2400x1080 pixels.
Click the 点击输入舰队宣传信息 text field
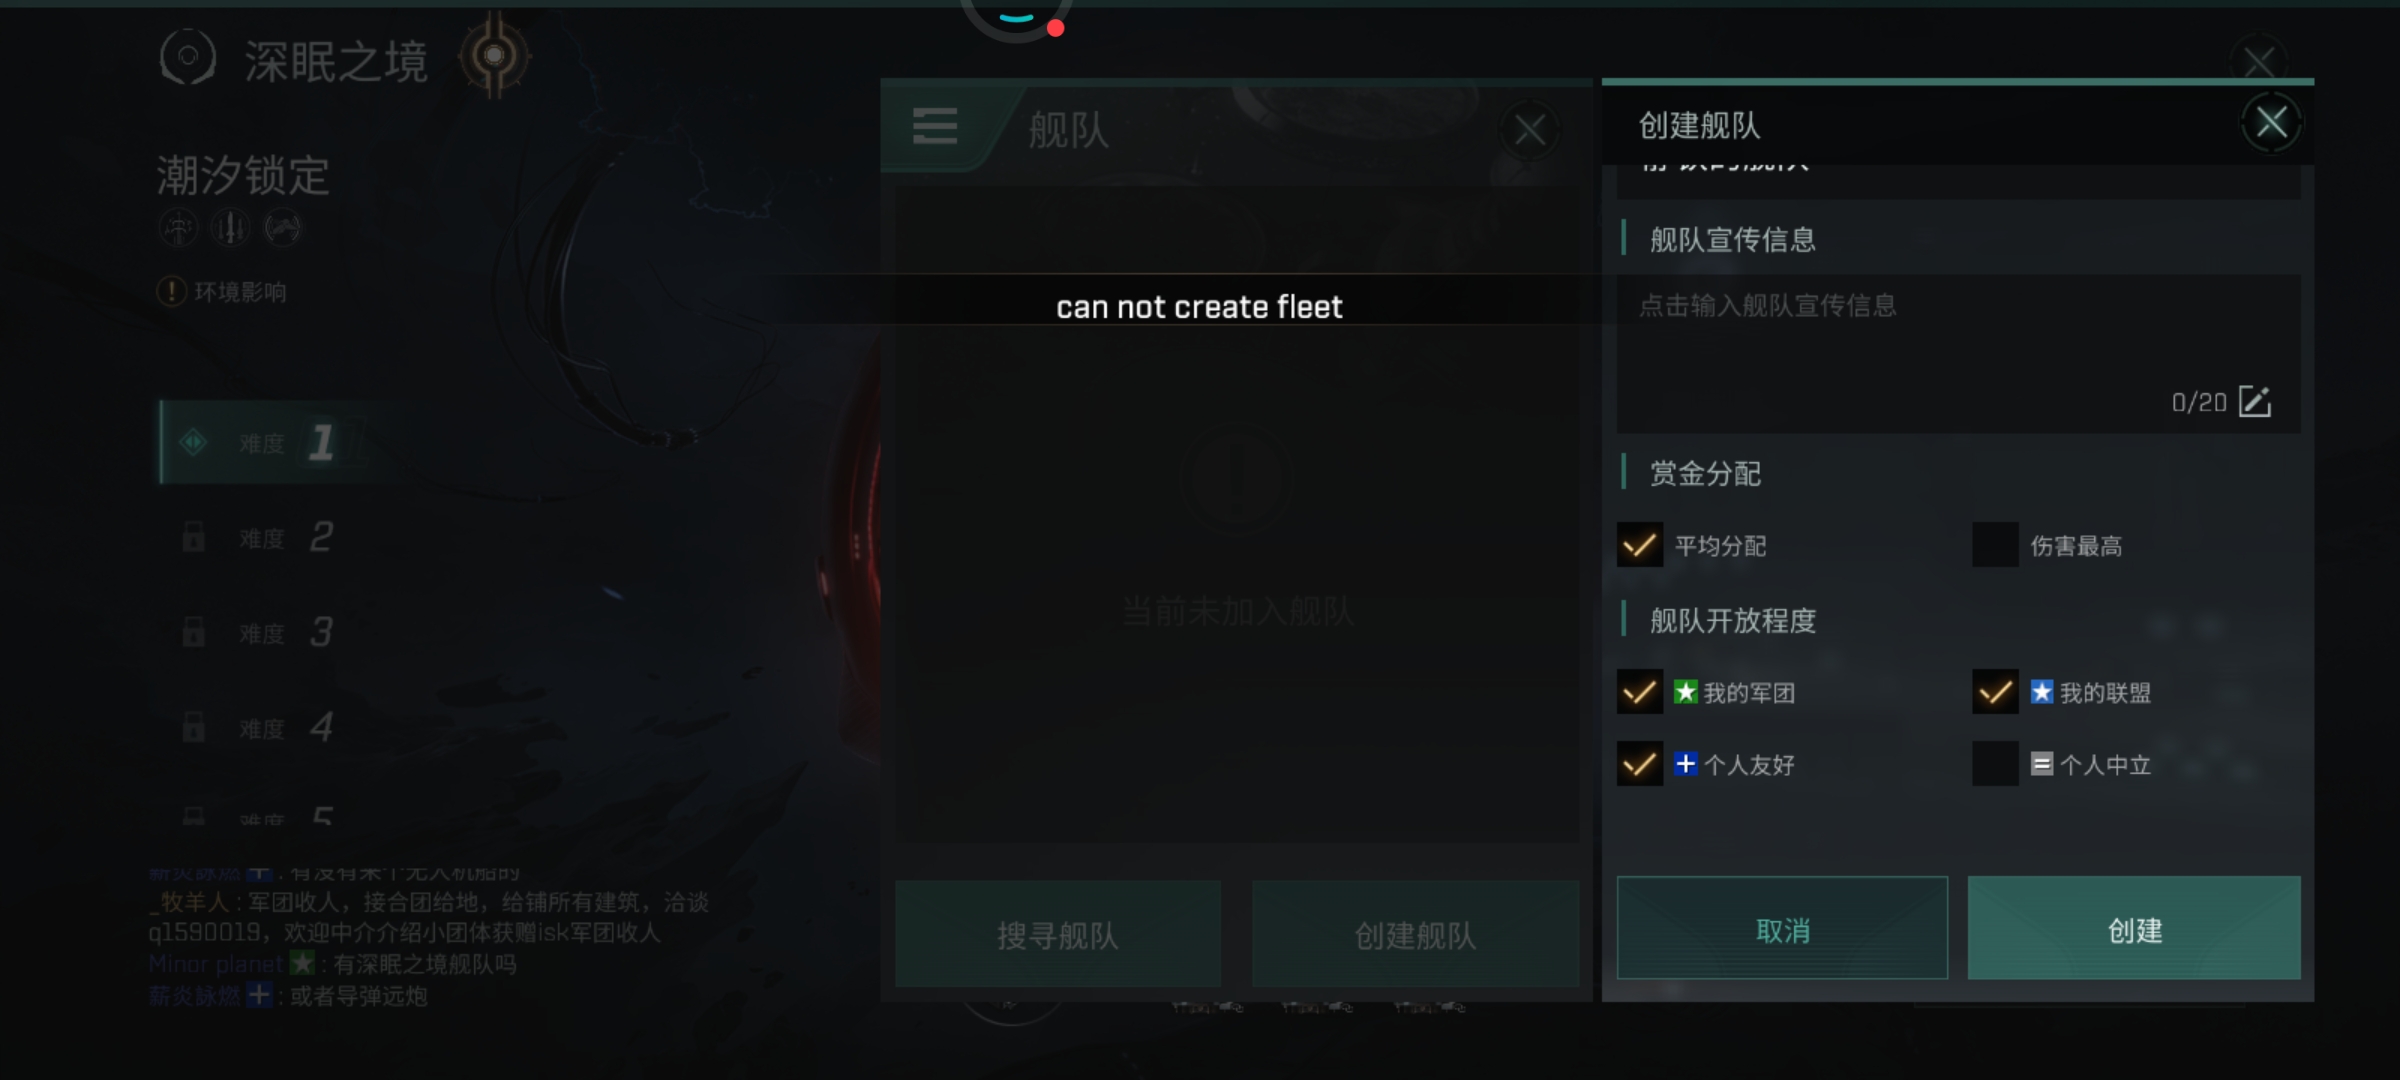pyautogui.click(x=1958, y=353)
